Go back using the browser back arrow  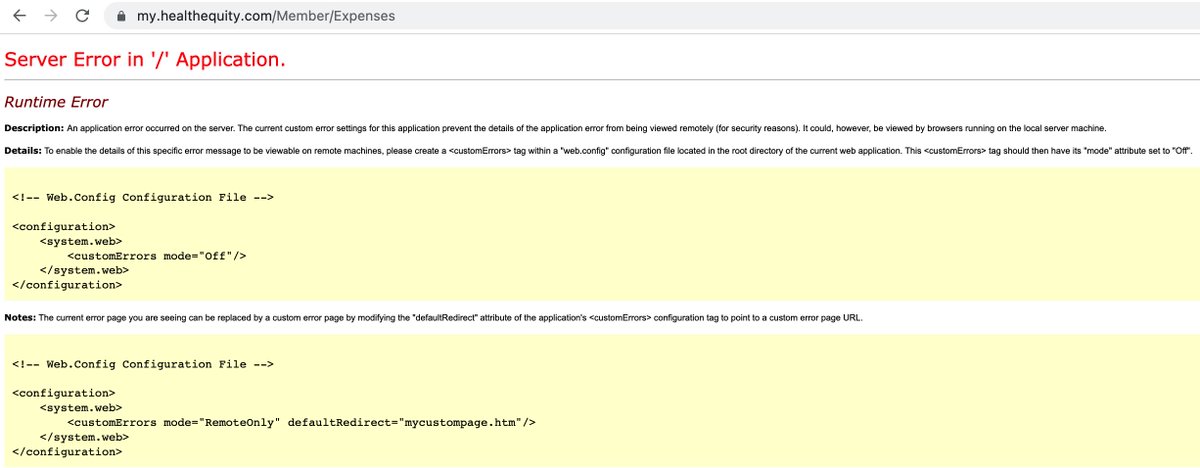point(19,16)
